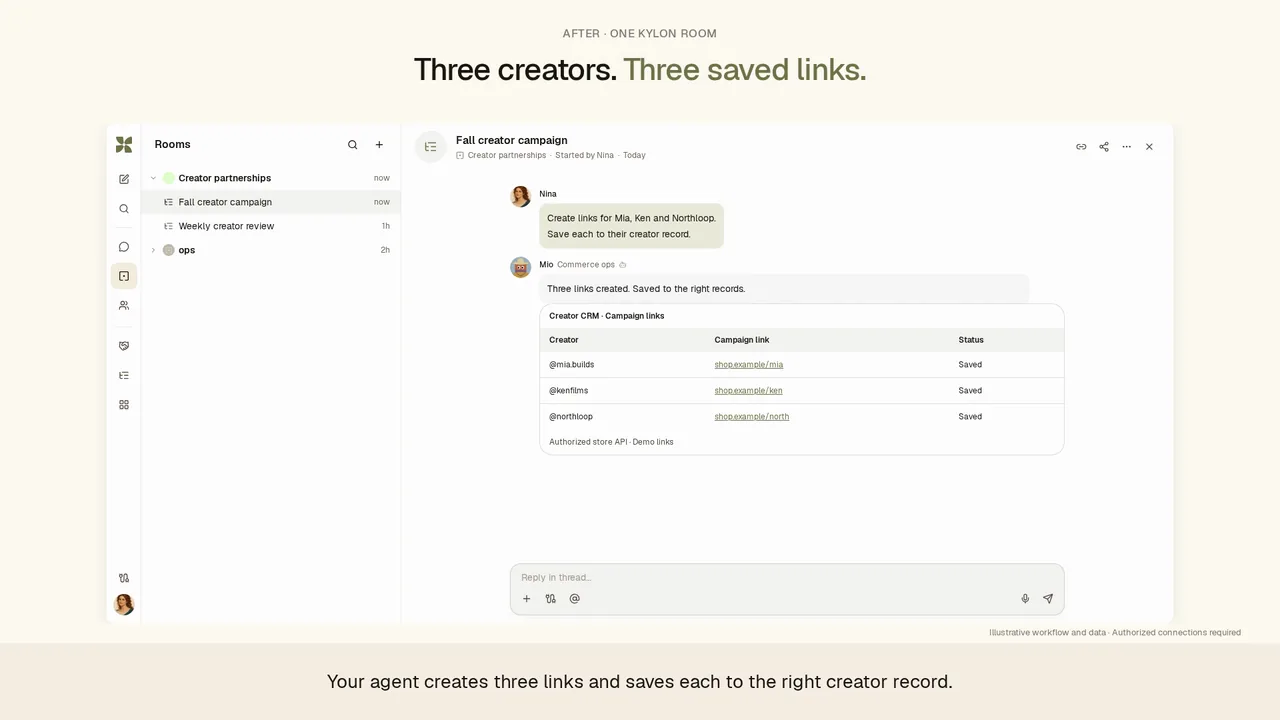Select the highlighted rooms icon in sidebar
Screen dimensions: 1280x720
pos(124,276)
